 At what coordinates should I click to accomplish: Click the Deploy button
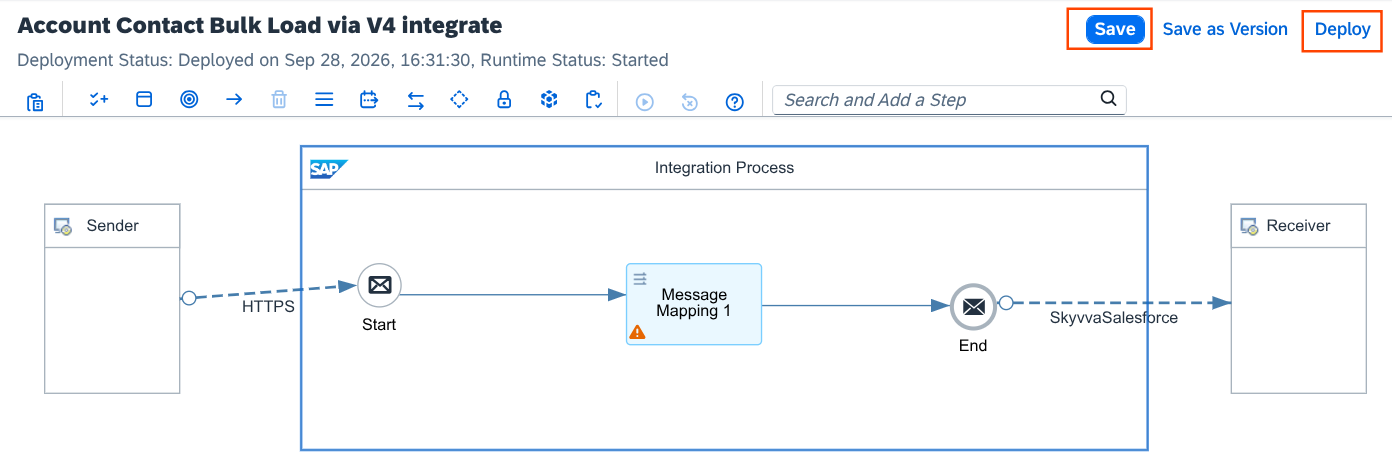(x=1342, y=29)
